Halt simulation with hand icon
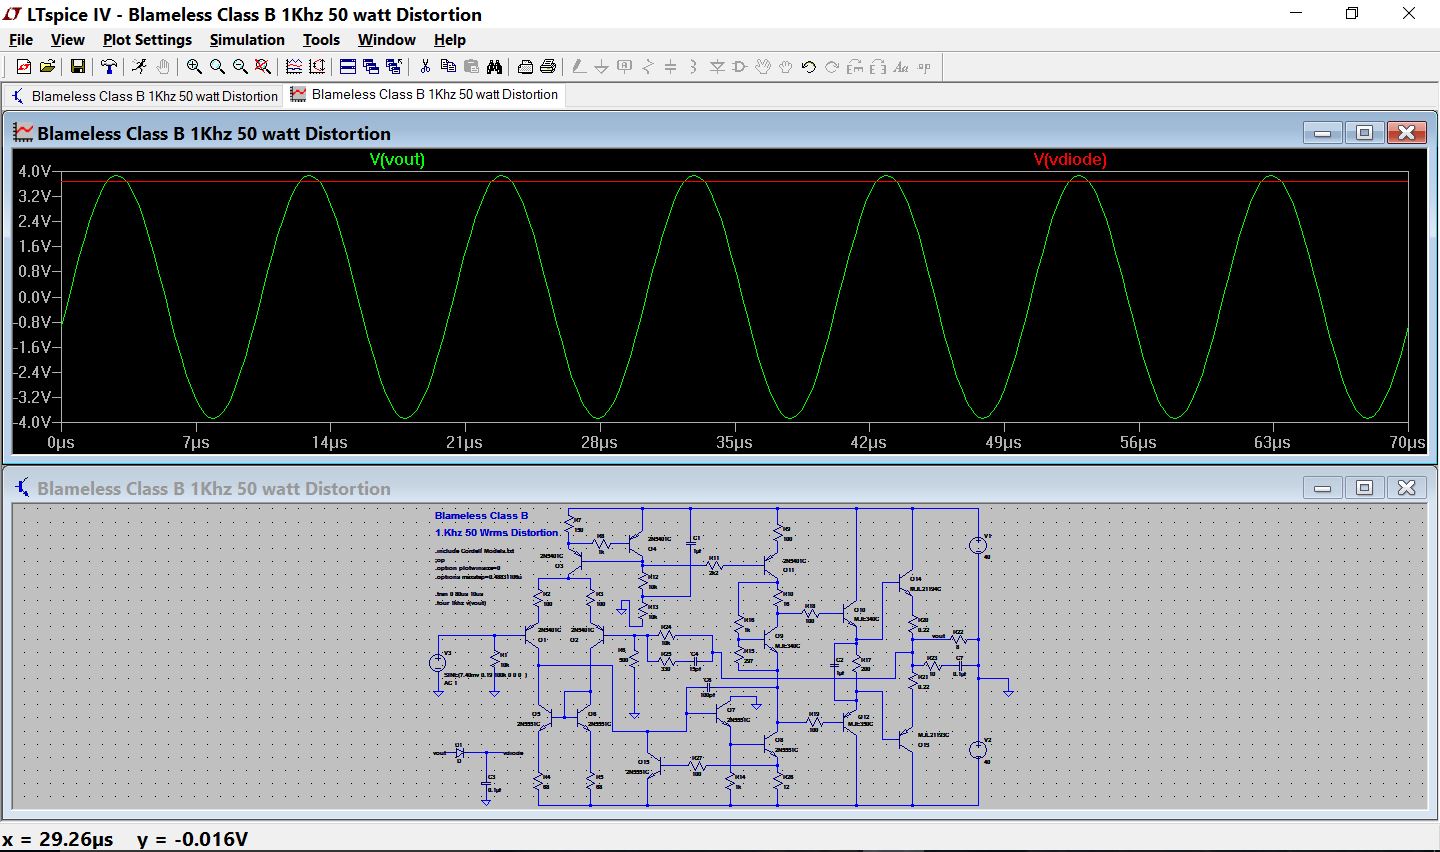 tap(163, 67)
